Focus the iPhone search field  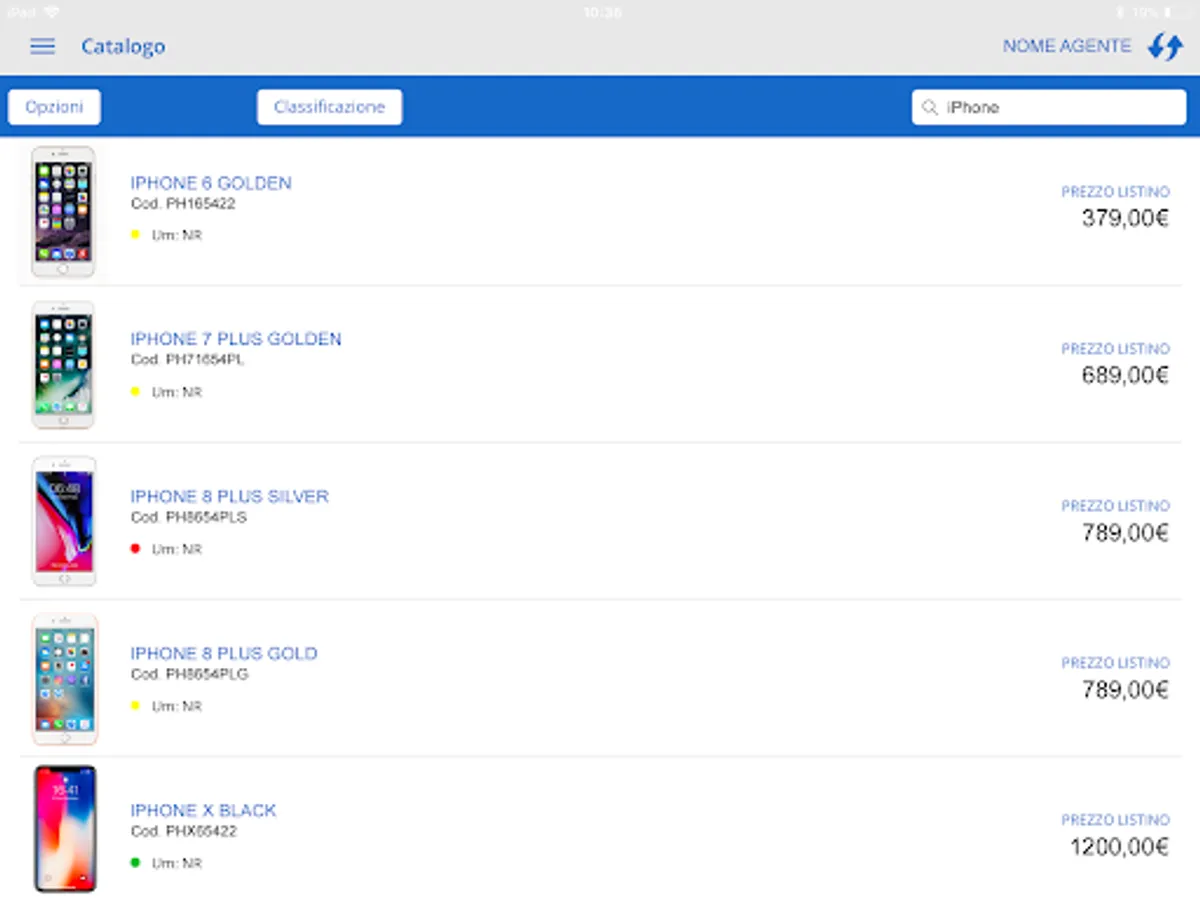pyautogui.click(x=1049, y=107)
